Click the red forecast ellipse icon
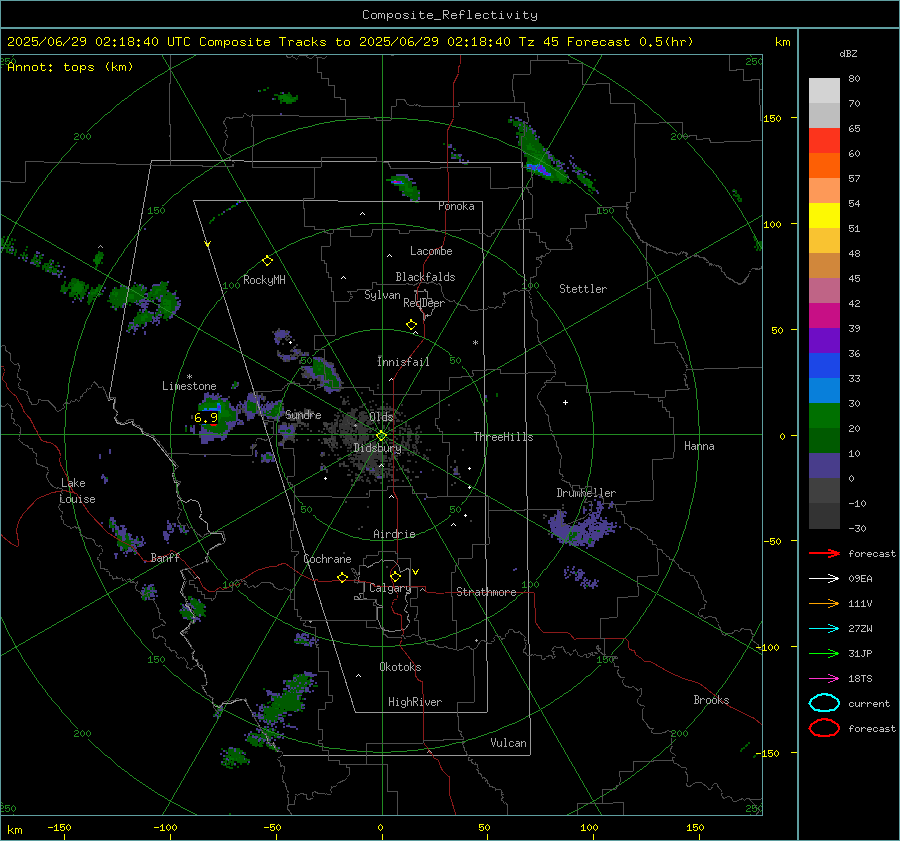The width and height of the screenshot is (900, 841). point(824,728)
